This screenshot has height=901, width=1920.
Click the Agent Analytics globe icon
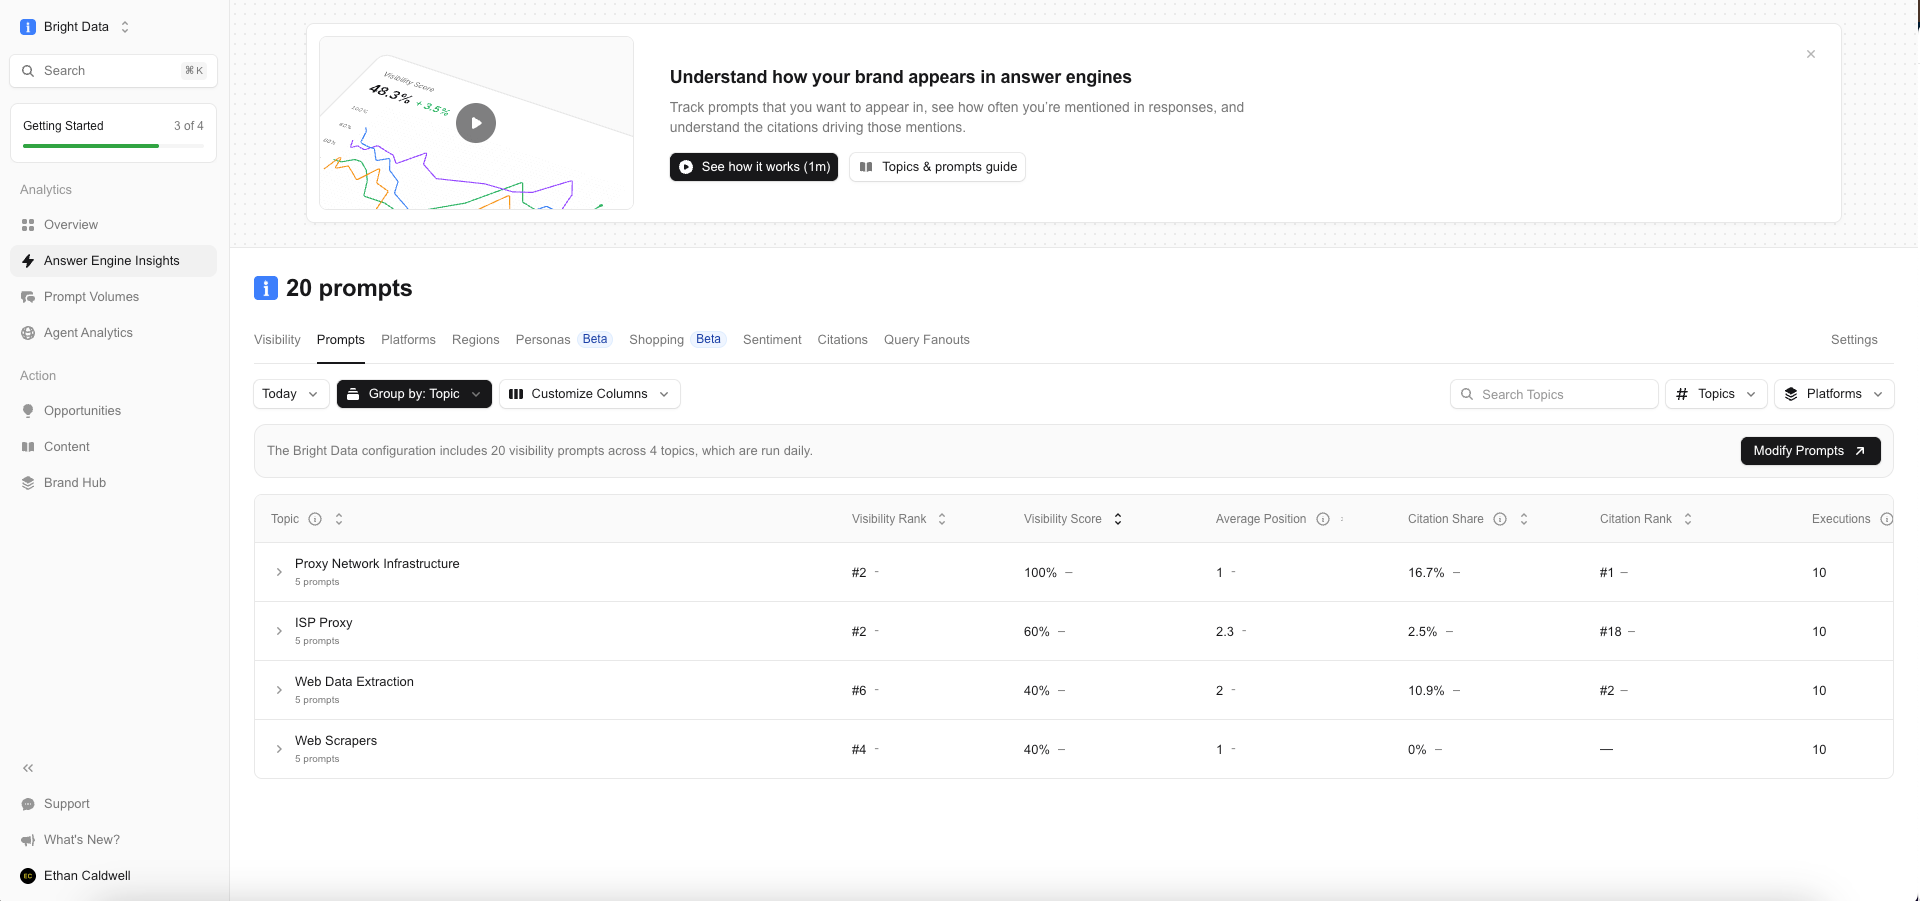click(x=28, y=333)
